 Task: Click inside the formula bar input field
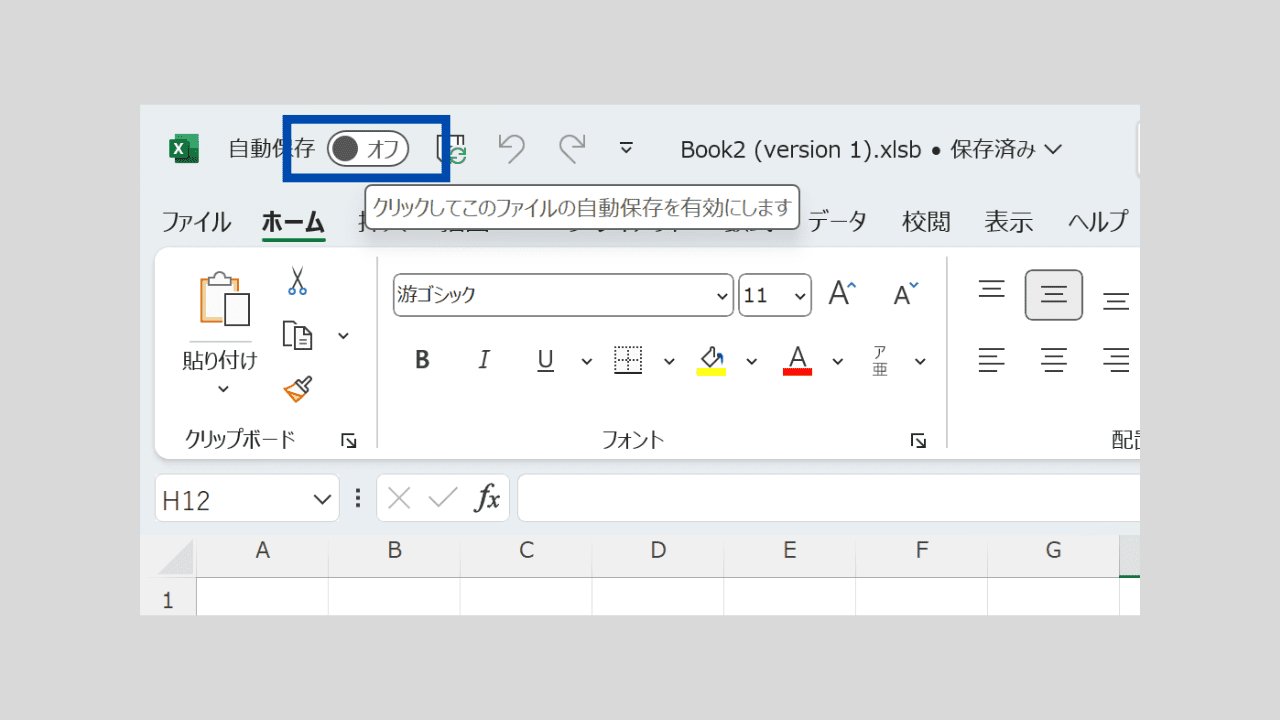click(x=829, y=498)
